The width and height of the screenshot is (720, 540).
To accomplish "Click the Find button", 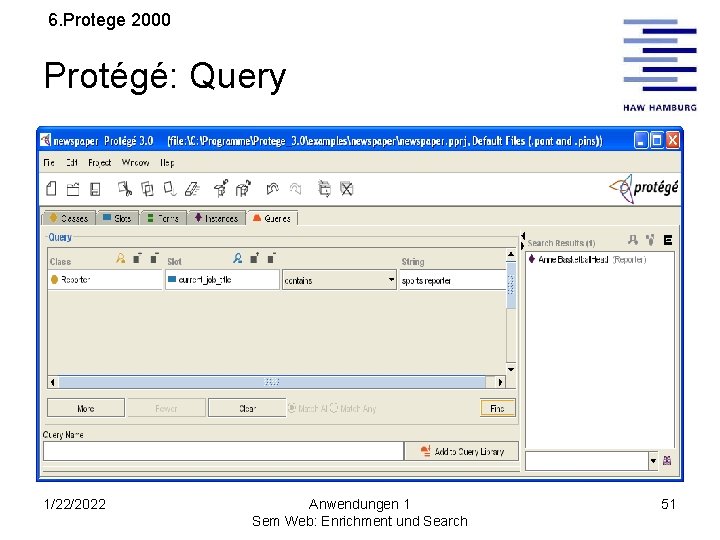I will [x=498, y=408].
